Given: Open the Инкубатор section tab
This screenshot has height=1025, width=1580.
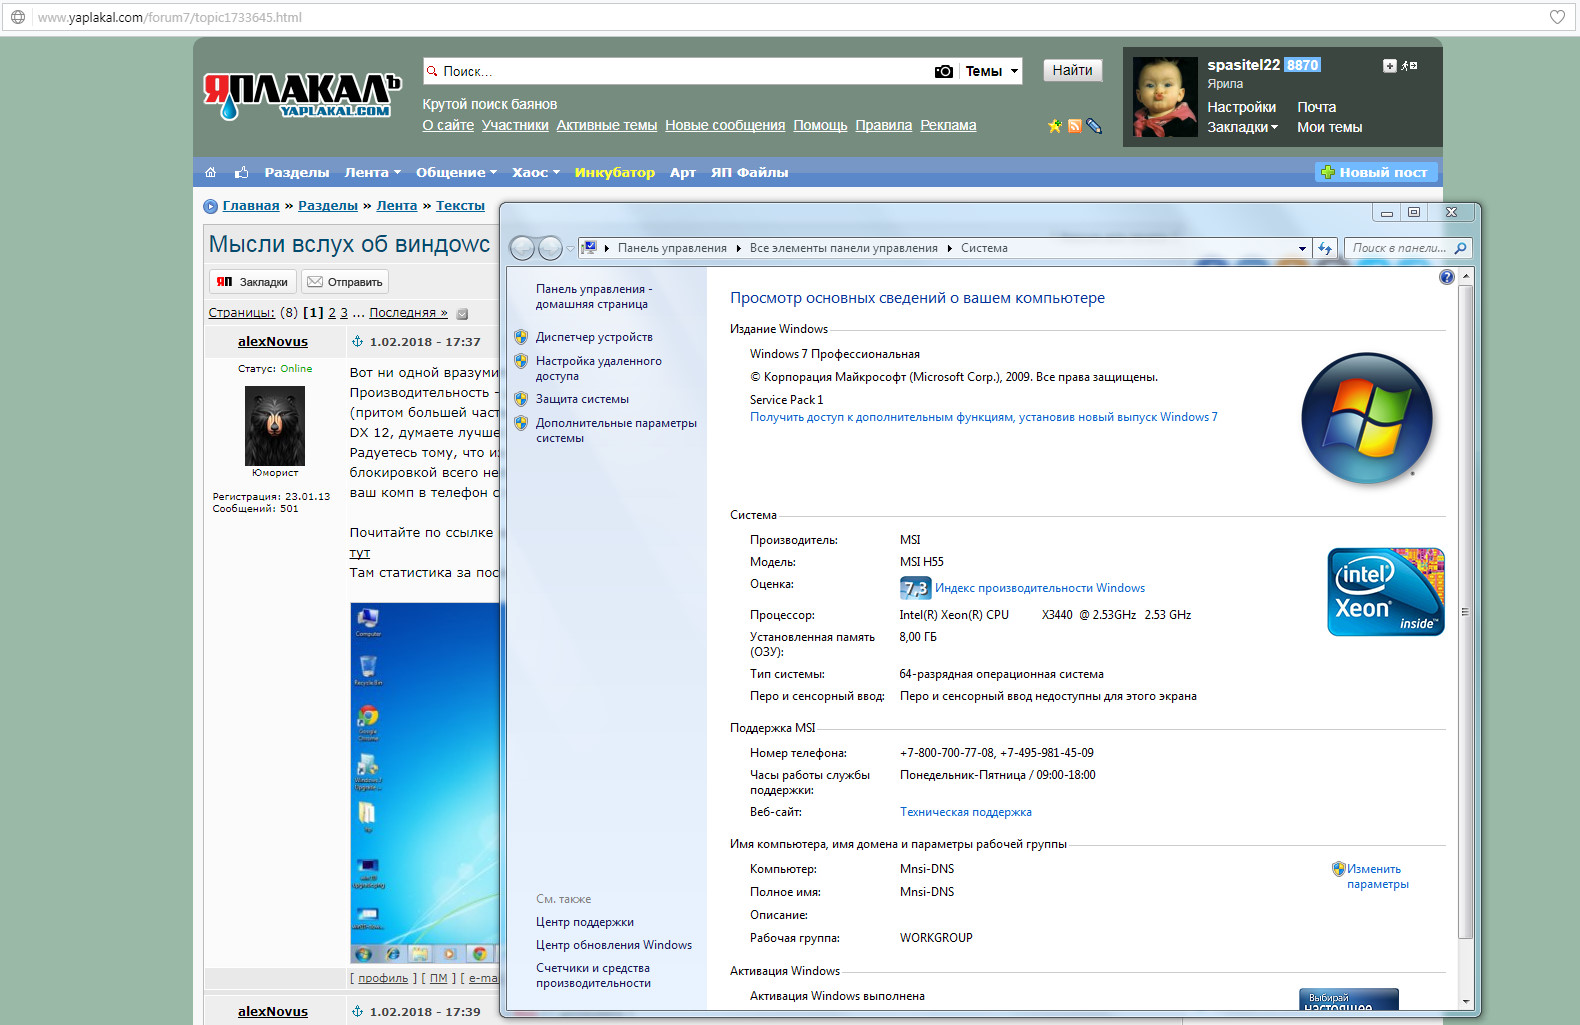Looking at the screenshot, I should point(614,172).
